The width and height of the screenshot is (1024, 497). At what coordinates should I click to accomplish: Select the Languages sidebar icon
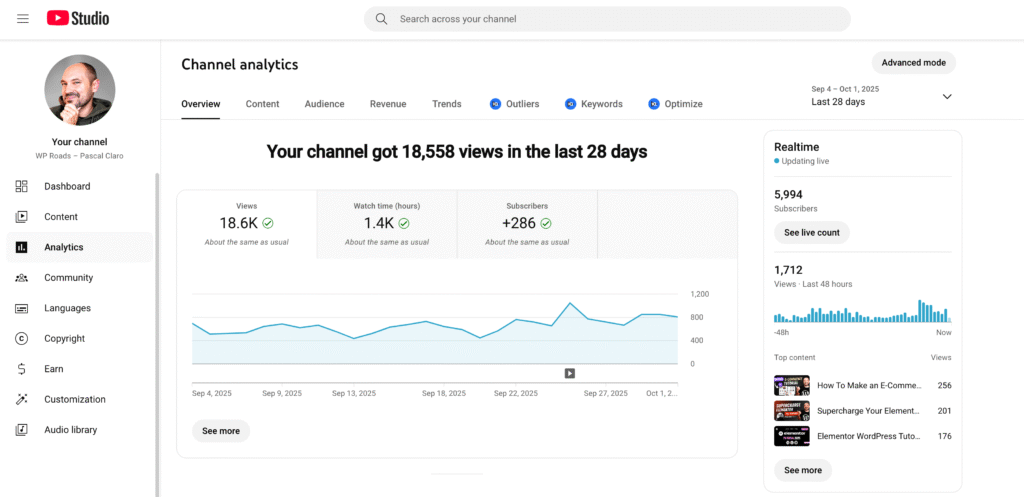pos(22,308)
